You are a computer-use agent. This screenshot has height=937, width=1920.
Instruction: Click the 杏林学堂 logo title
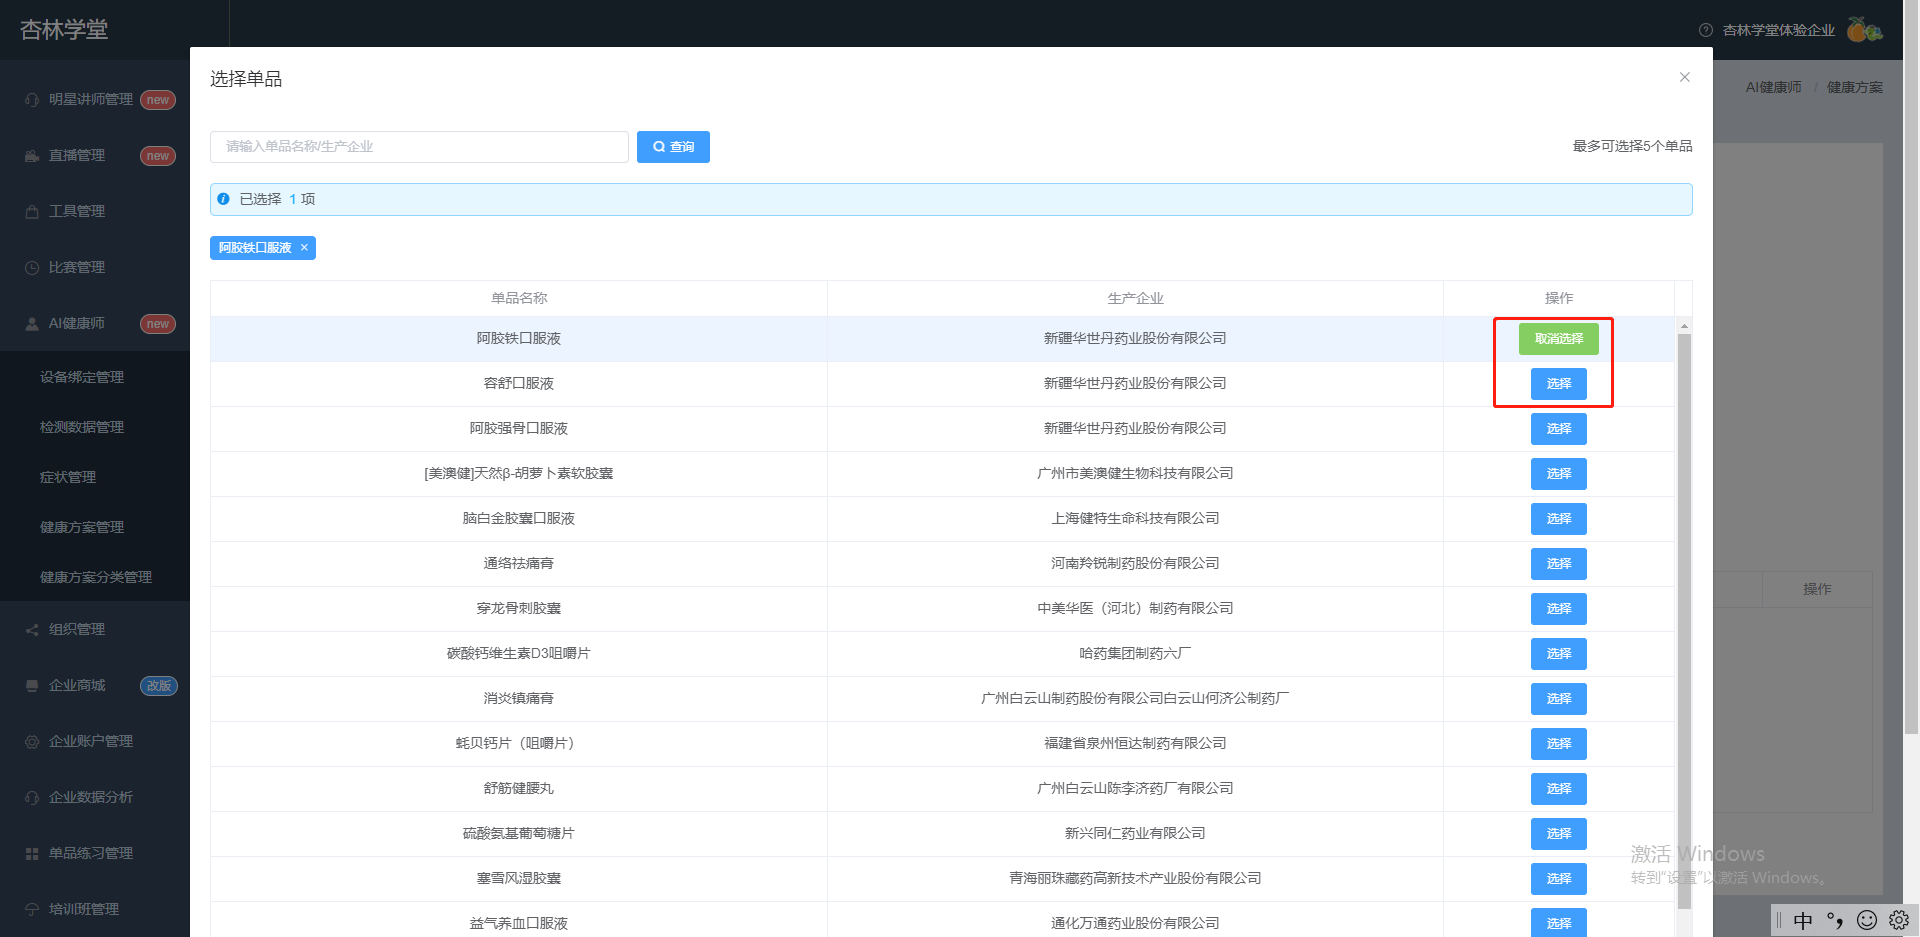(x=64, y=30)
